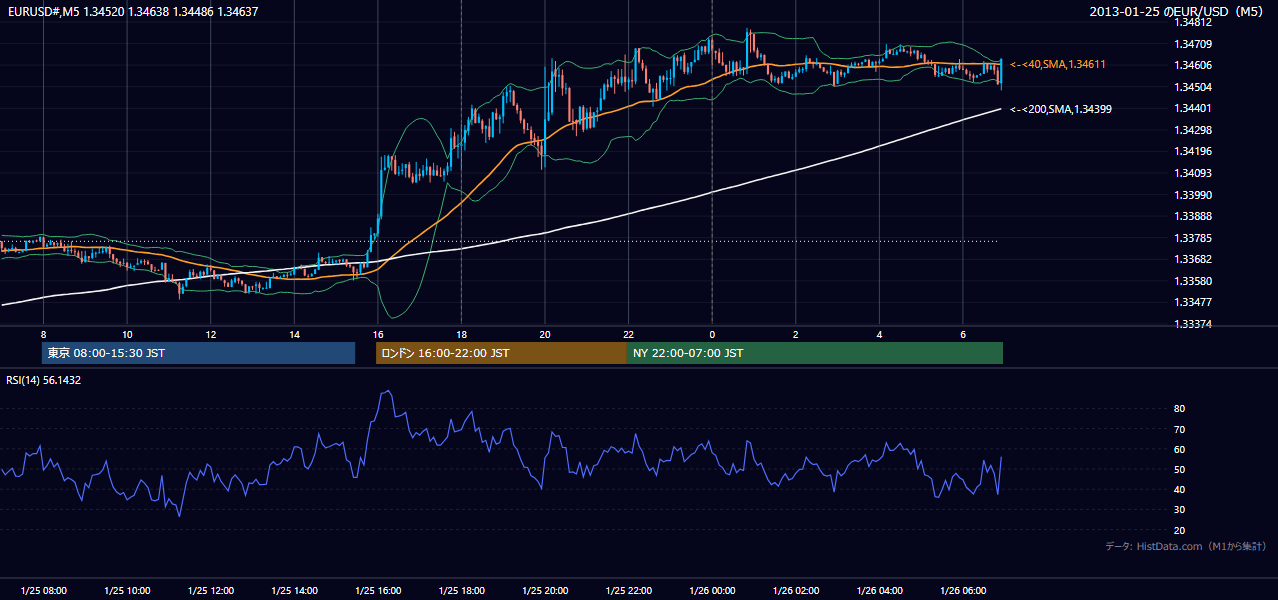Screen dimensions: 1278x600
Task: Click the 東京 08:00-15:30 JST session bar
Action: point(198,353)
